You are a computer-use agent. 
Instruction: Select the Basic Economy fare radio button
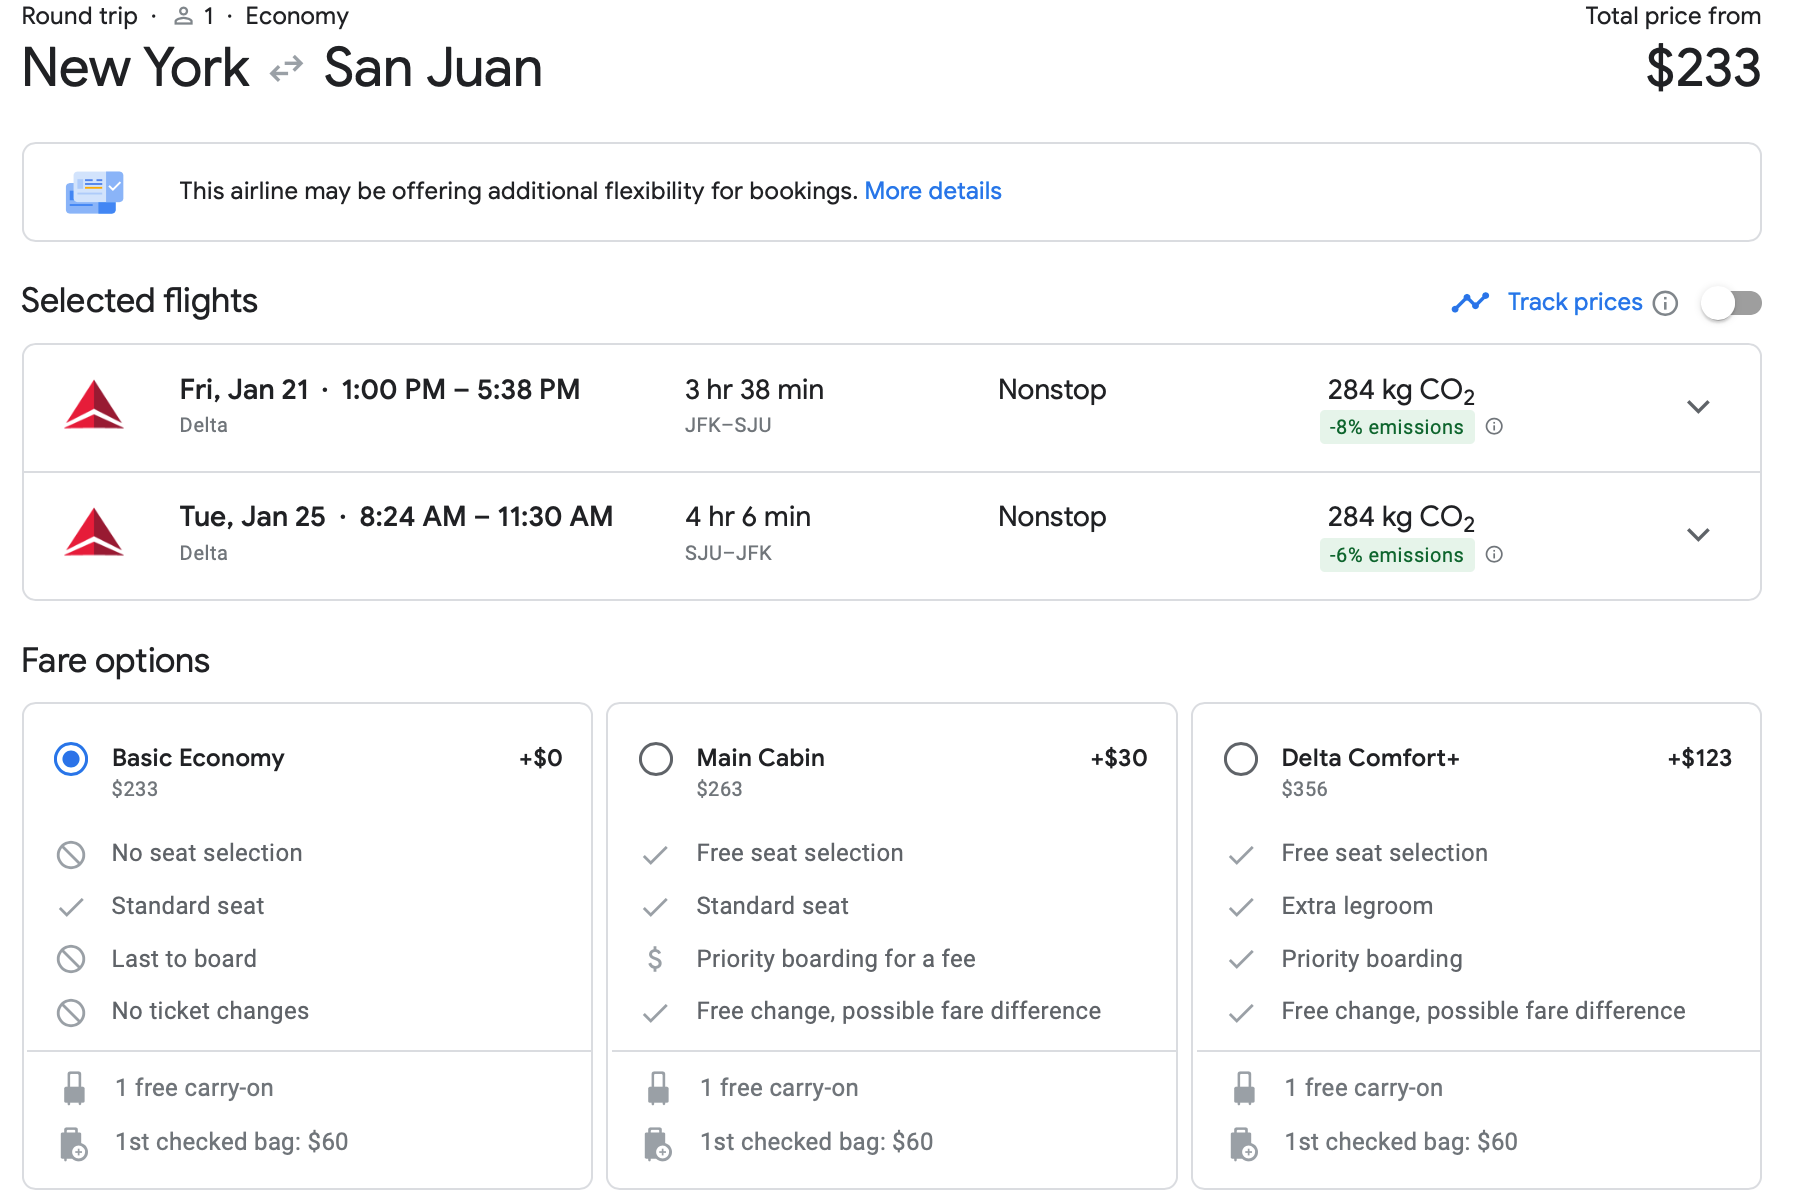(x=71, y=759)
